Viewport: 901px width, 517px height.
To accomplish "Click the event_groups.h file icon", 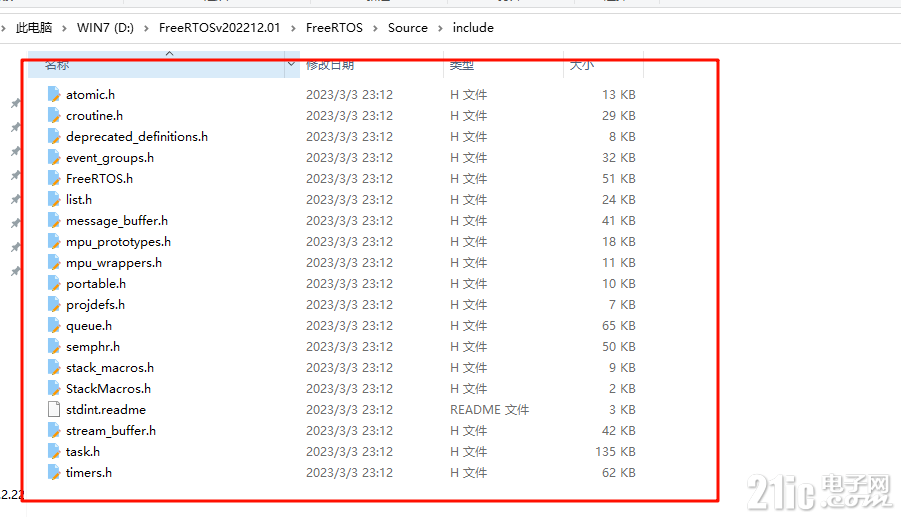I will coord(54,157).
